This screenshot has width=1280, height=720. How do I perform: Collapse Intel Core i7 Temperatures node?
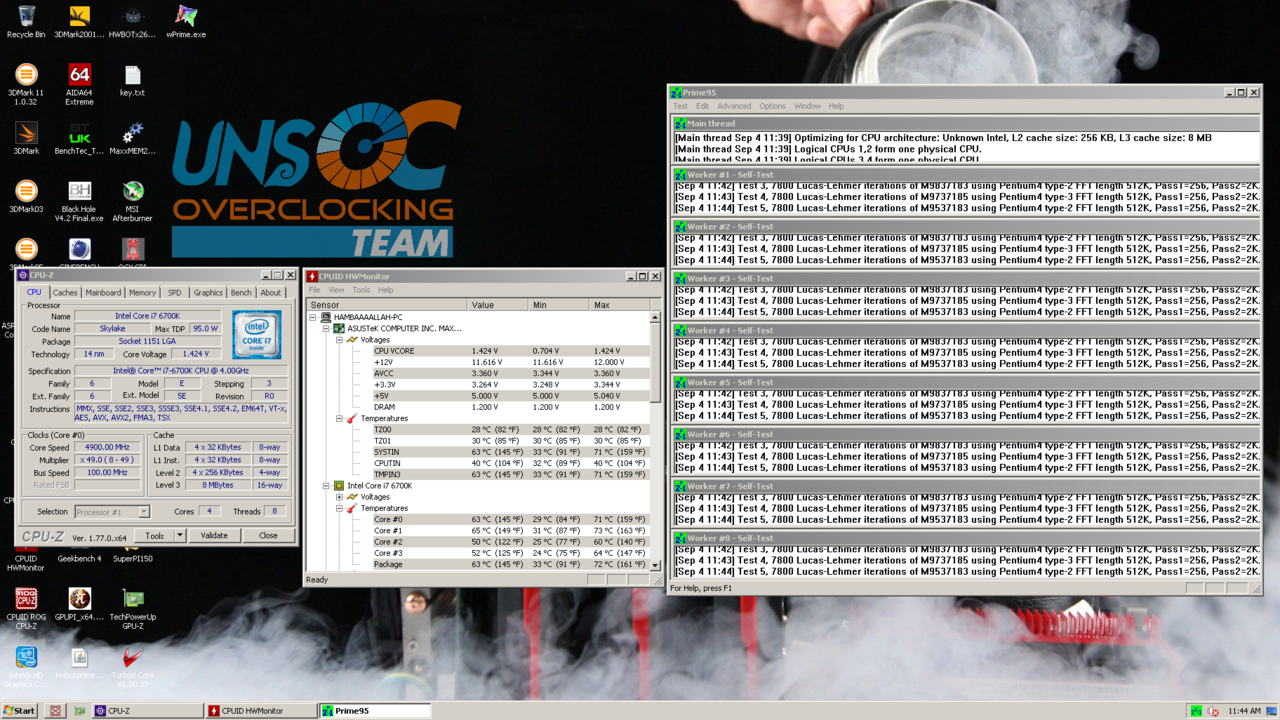click(339, 508)
